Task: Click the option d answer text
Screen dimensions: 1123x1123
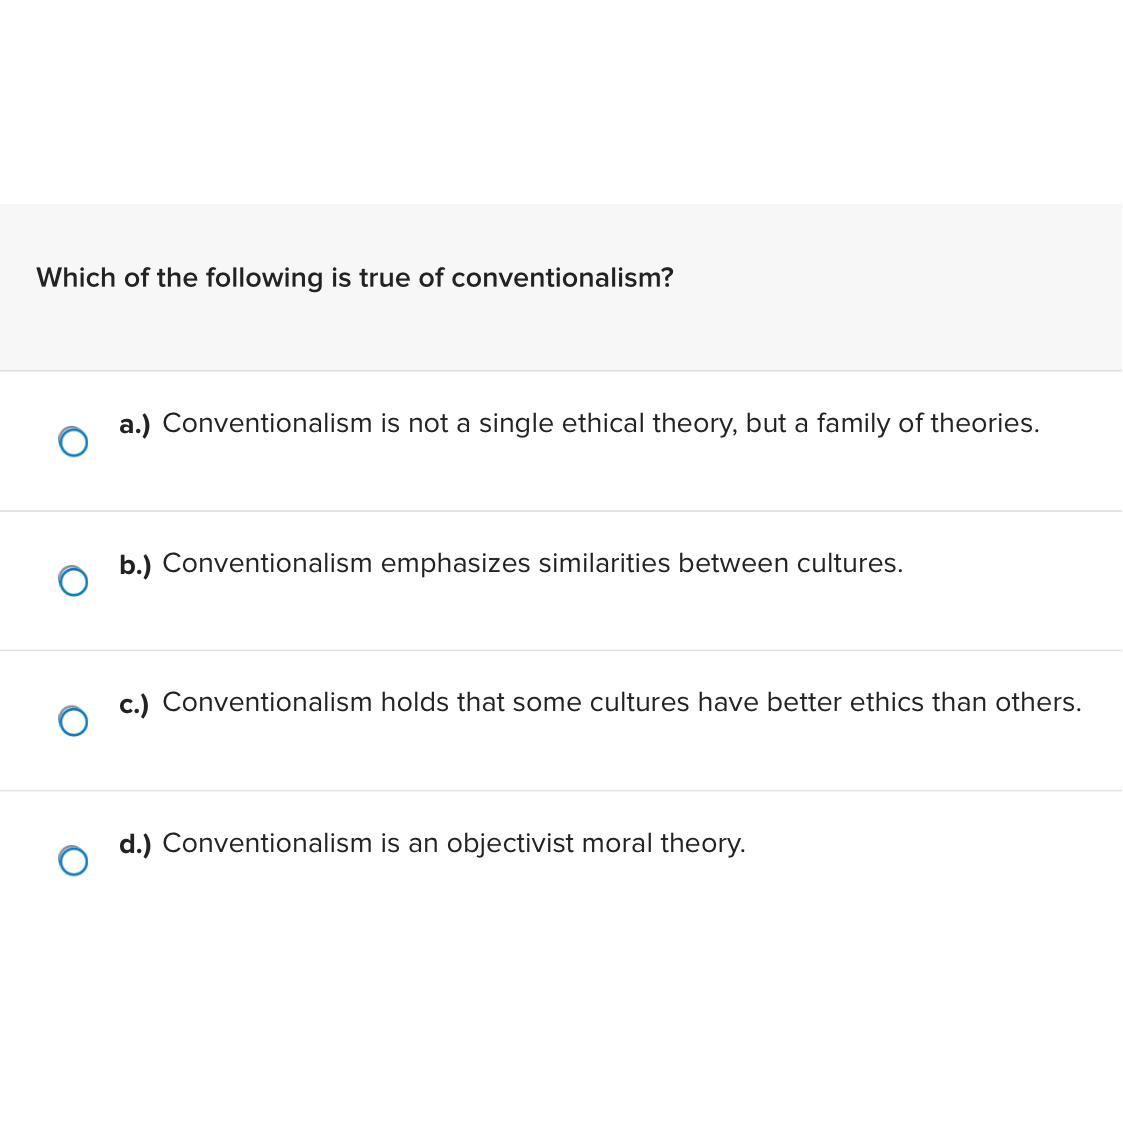Action: (x=455, y=844)
